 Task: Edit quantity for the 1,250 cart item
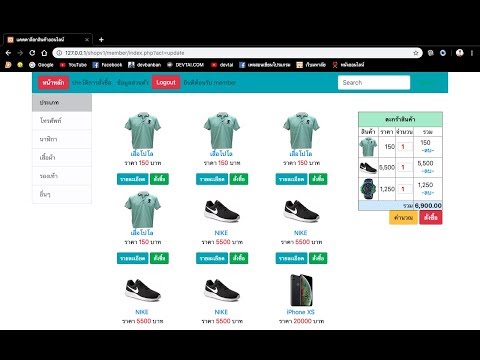click(x=405, y=189)
